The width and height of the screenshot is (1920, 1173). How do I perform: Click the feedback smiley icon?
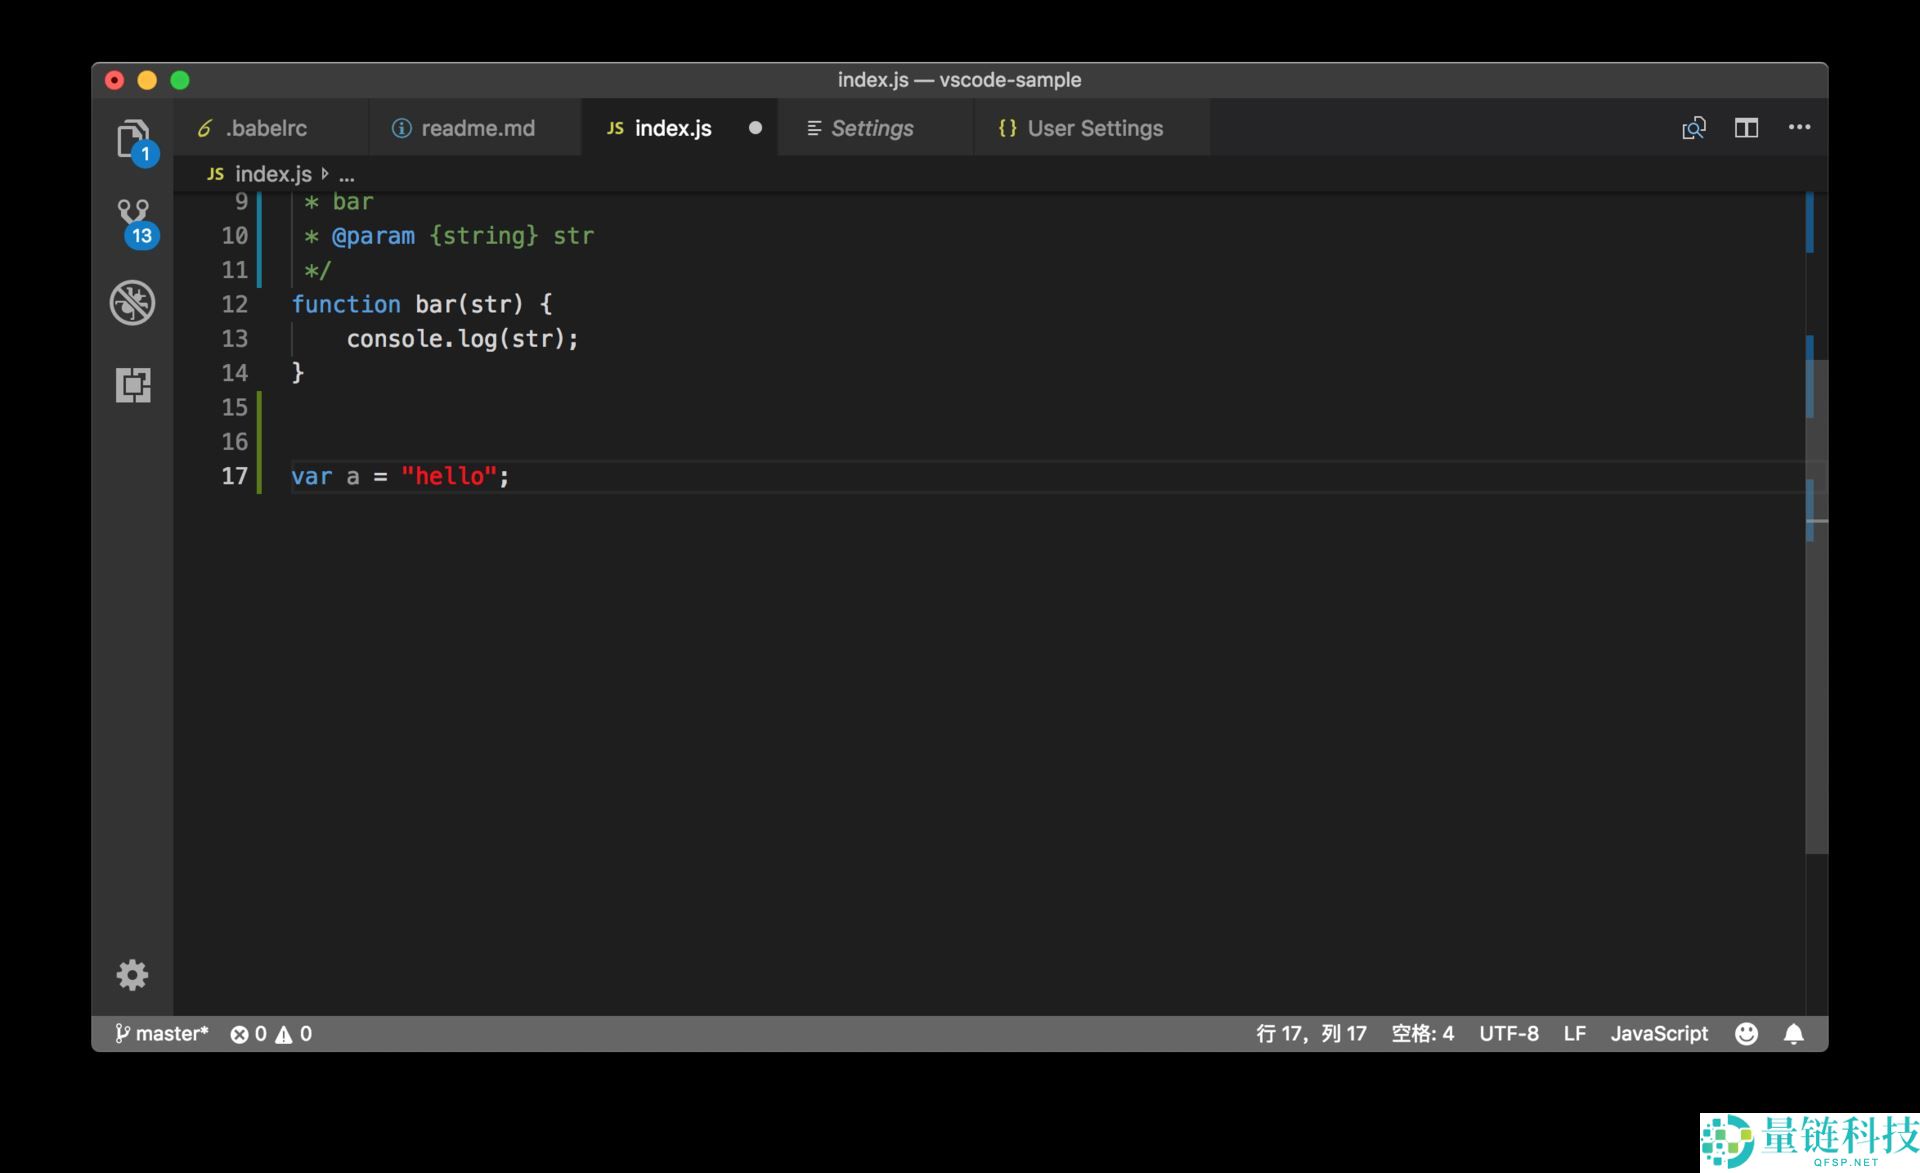click(1746, 1033)
